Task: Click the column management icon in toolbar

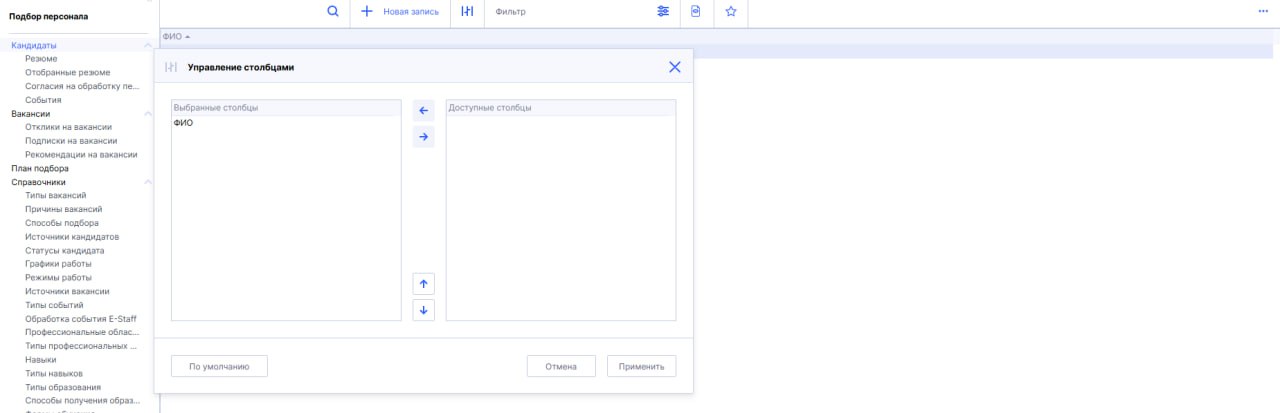Action: pyautogui.click(x=467, y=11)
